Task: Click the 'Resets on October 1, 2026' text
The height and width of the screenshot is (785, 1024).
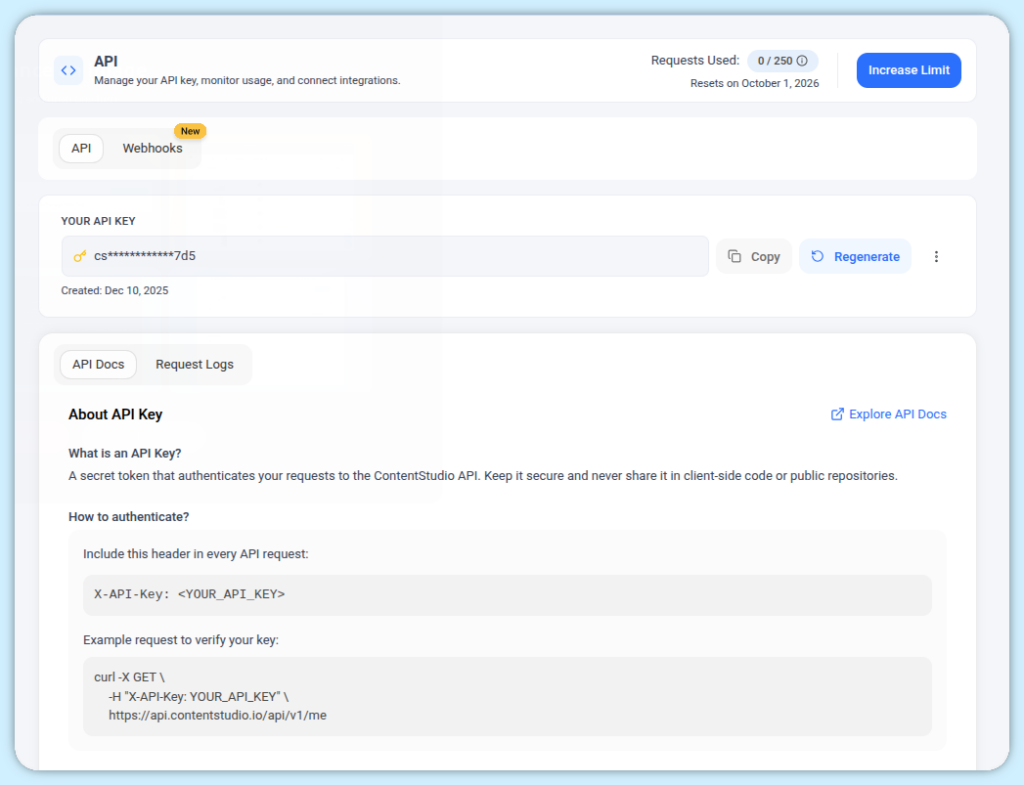Action: pyautogui.click(x=754, y=84)
